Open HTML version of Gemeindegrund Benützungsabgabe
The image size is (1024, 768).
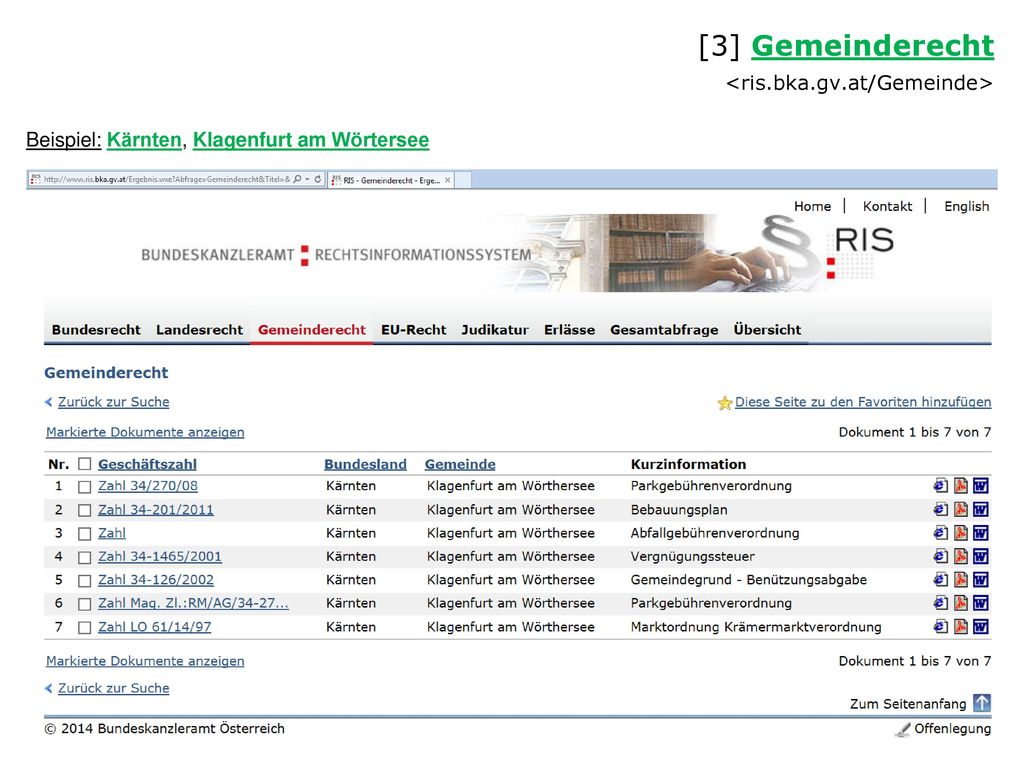pyautogui.click(x=940, y=579)
